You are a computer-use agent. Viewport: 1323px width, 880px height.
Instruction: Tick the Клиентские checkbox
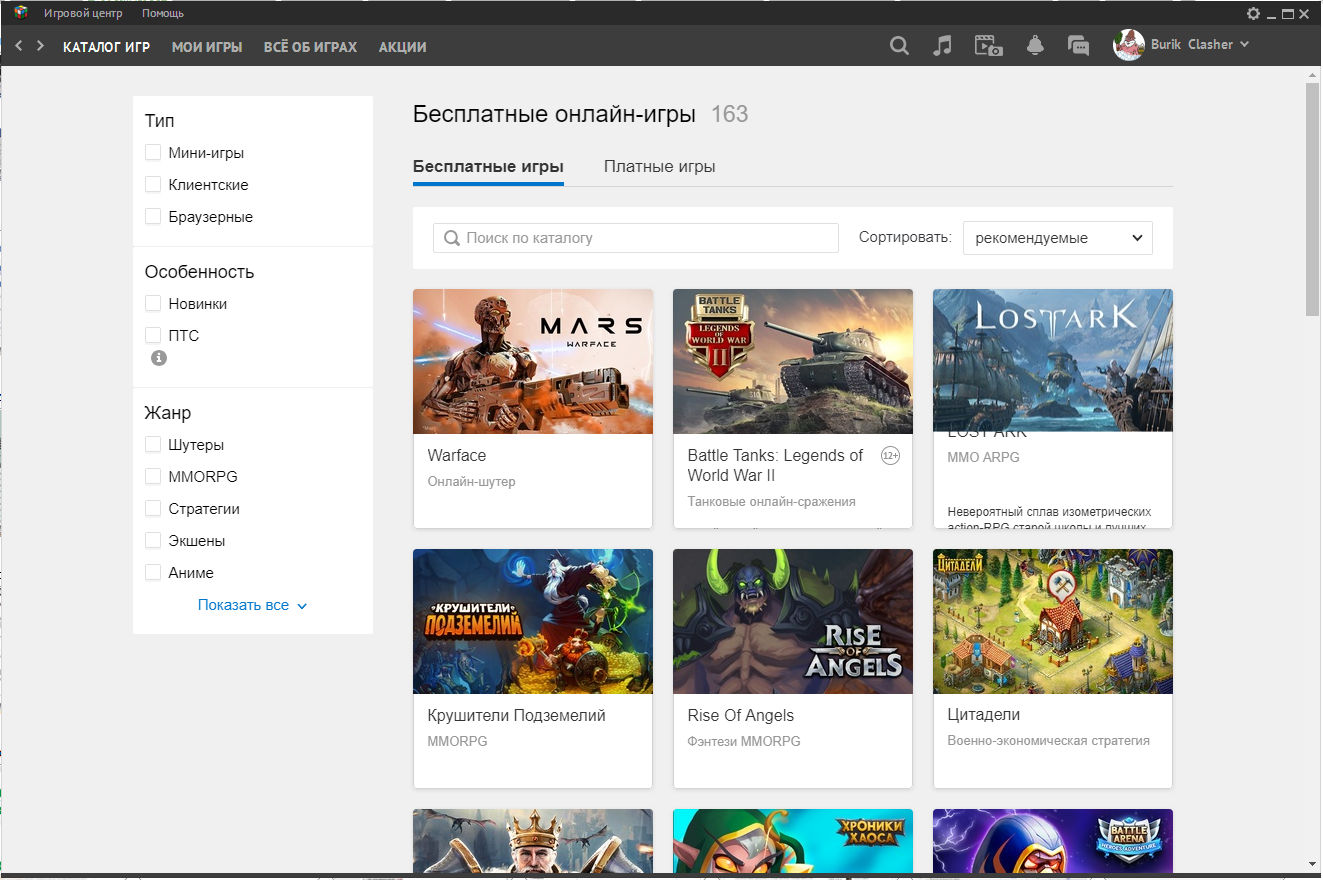coord(153,185)
